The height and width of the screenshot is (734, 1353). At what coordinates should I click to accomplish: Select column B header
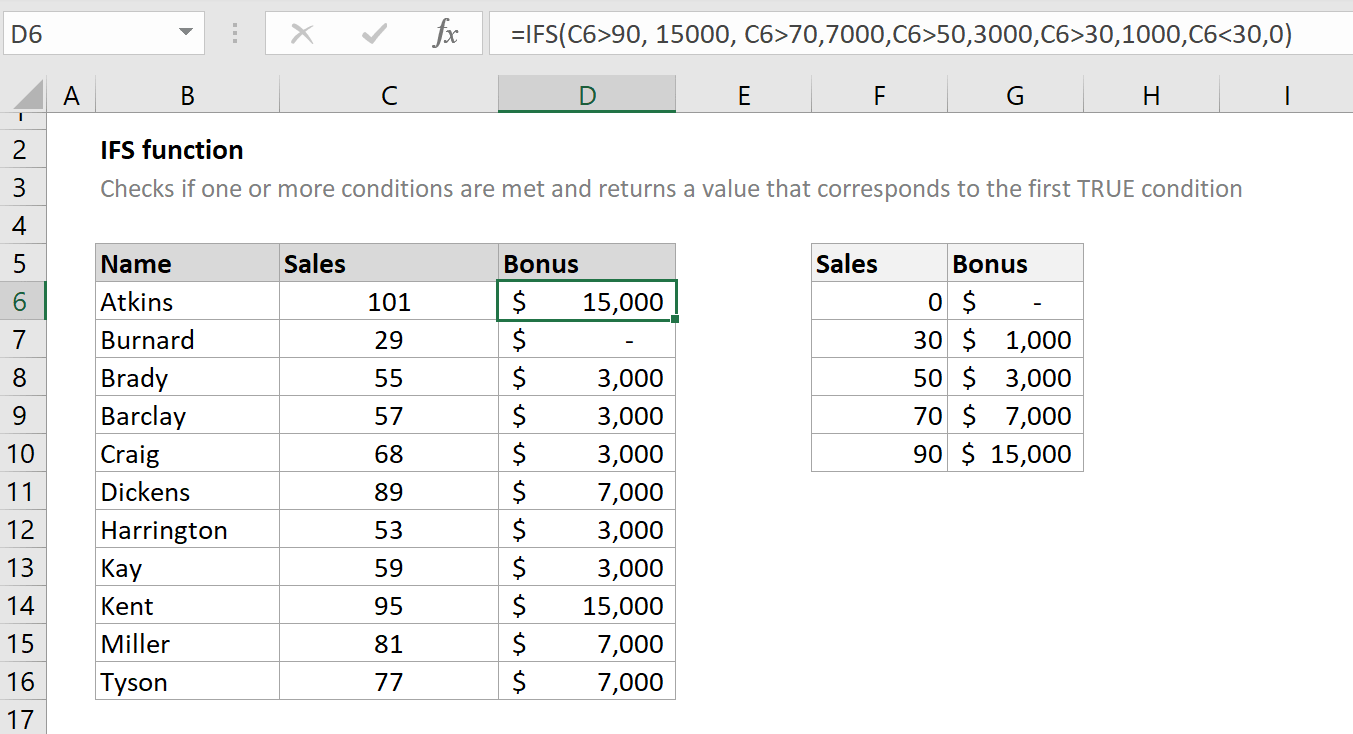click(187, 96)
